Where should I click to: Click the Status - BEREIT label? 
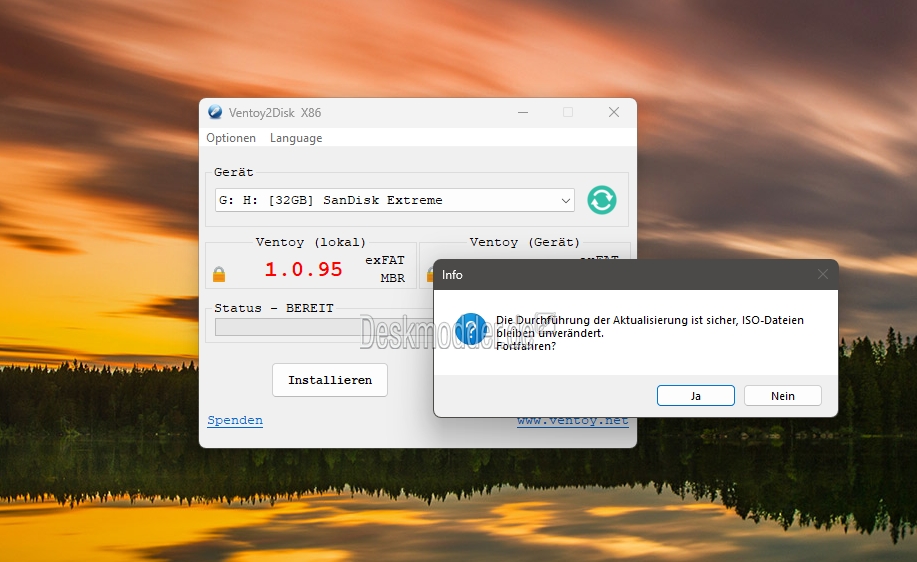pyautogui.click(x=274, y=308)
